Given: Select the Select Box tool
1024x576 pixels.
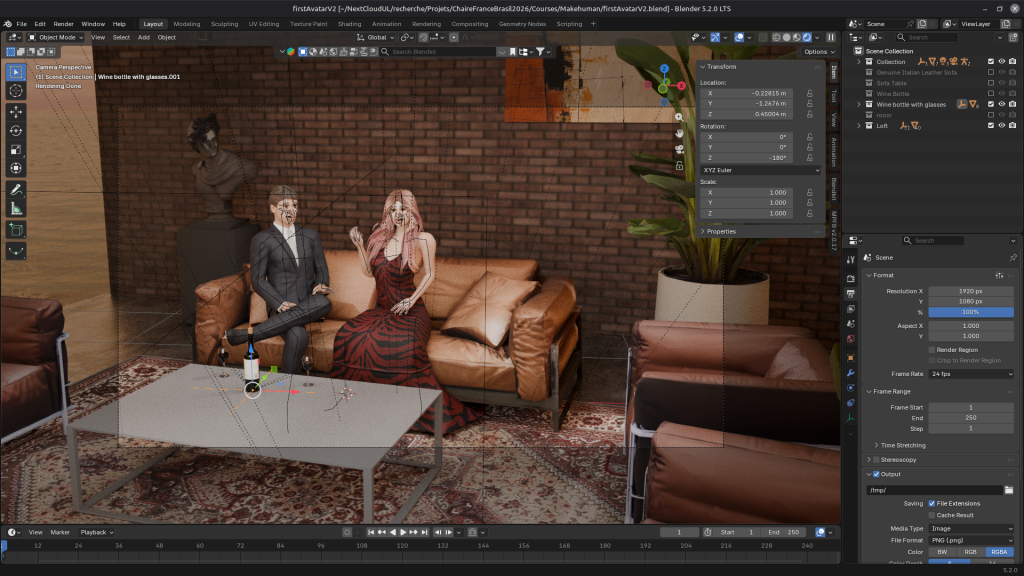Looking at the screenshot, I should tap(16, 72).
